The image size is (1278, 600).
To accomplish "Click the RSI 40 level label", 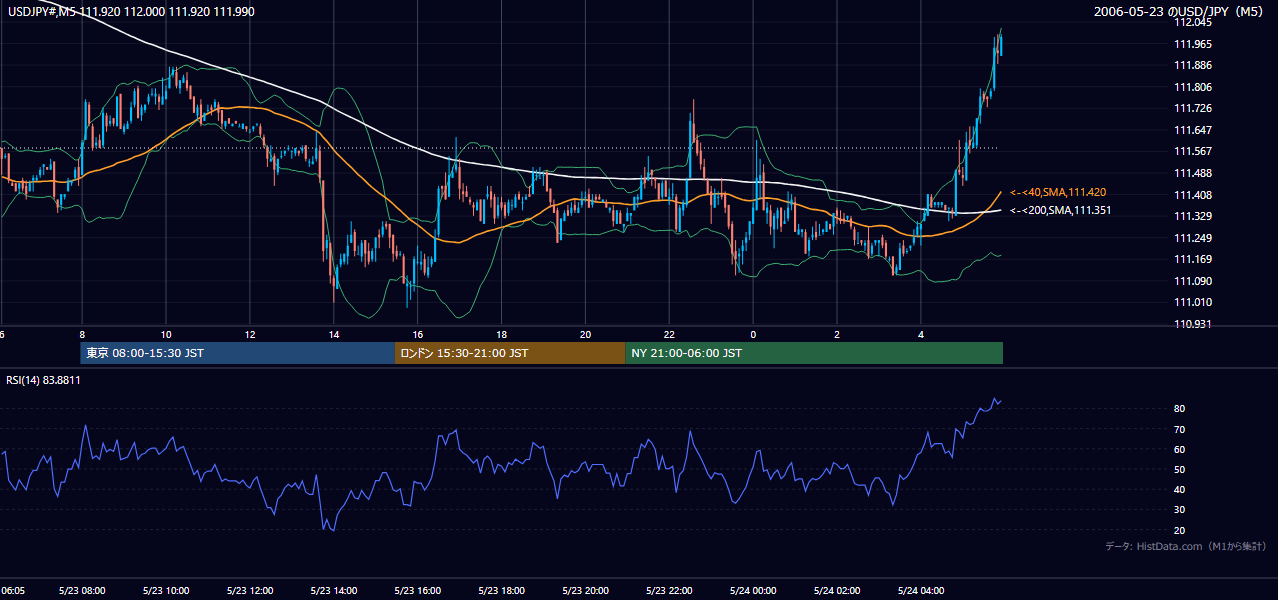I will [x=1179, y=489].
